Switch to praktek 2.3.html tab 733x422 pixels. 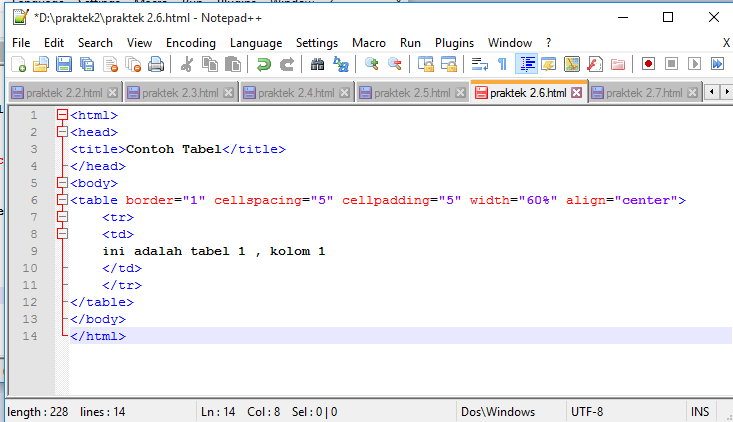coord(180,93)
